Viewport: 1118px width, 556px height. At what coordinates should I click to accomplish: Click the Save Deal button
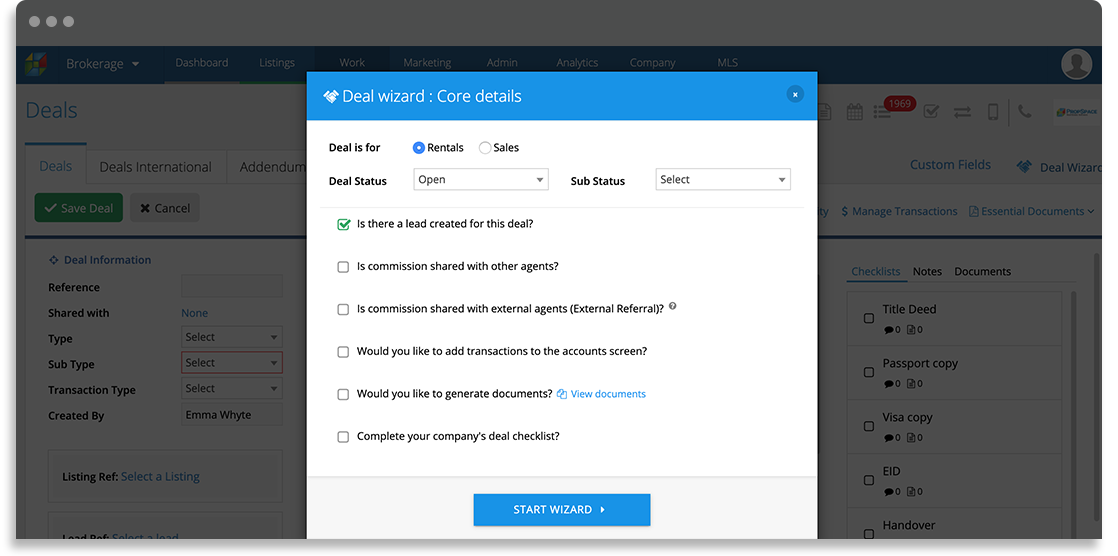coord(79,208)
